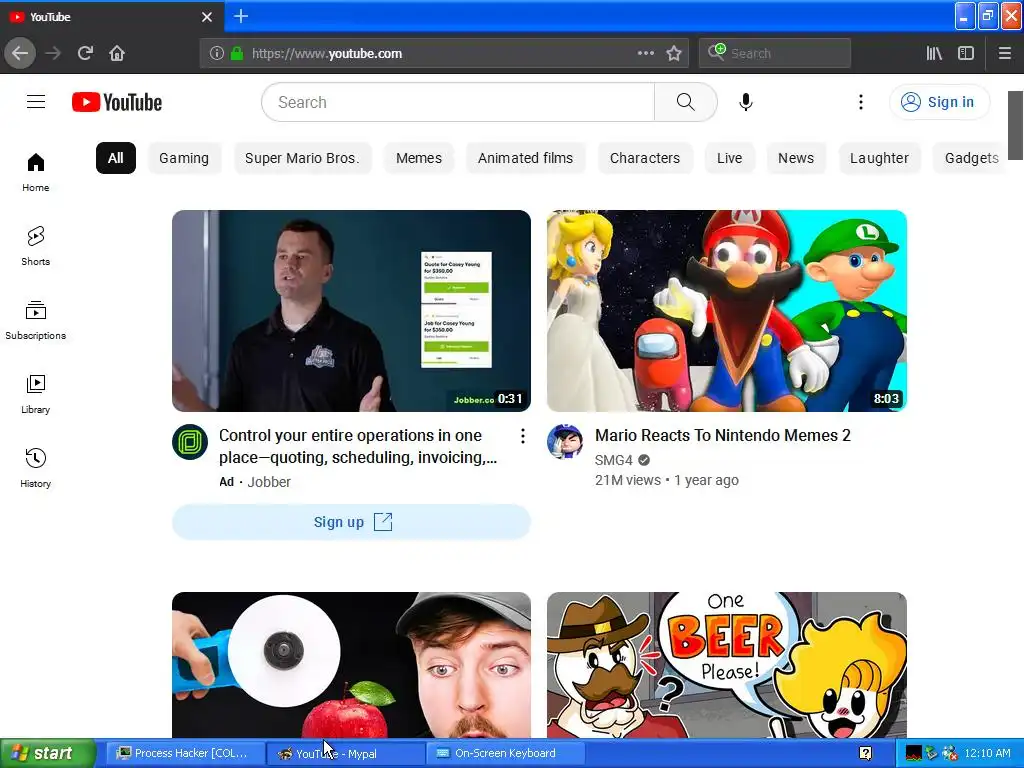Viewport: 1024px width, 768px height.
Task: Select the Characters filter chip
Action: pos(645,158)
